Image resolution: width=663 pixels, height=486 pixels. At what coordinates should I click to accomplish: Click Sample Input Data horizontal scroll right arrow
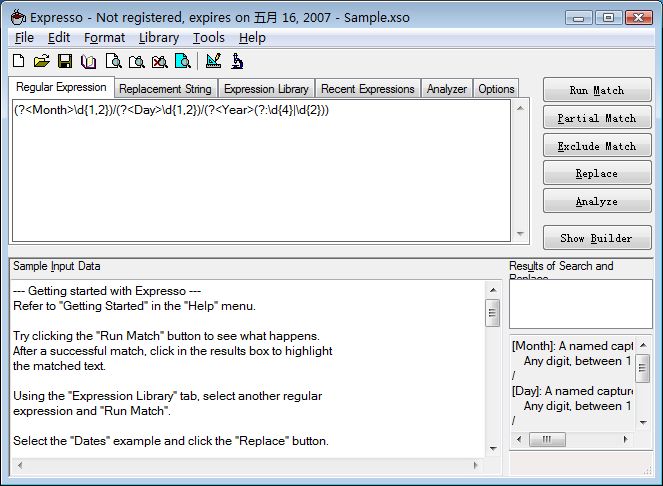pos(476,465)
